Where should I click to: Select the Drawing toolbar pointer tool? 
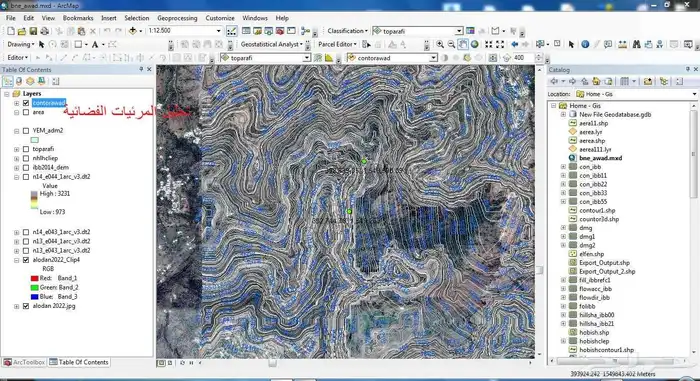(42, 44)
